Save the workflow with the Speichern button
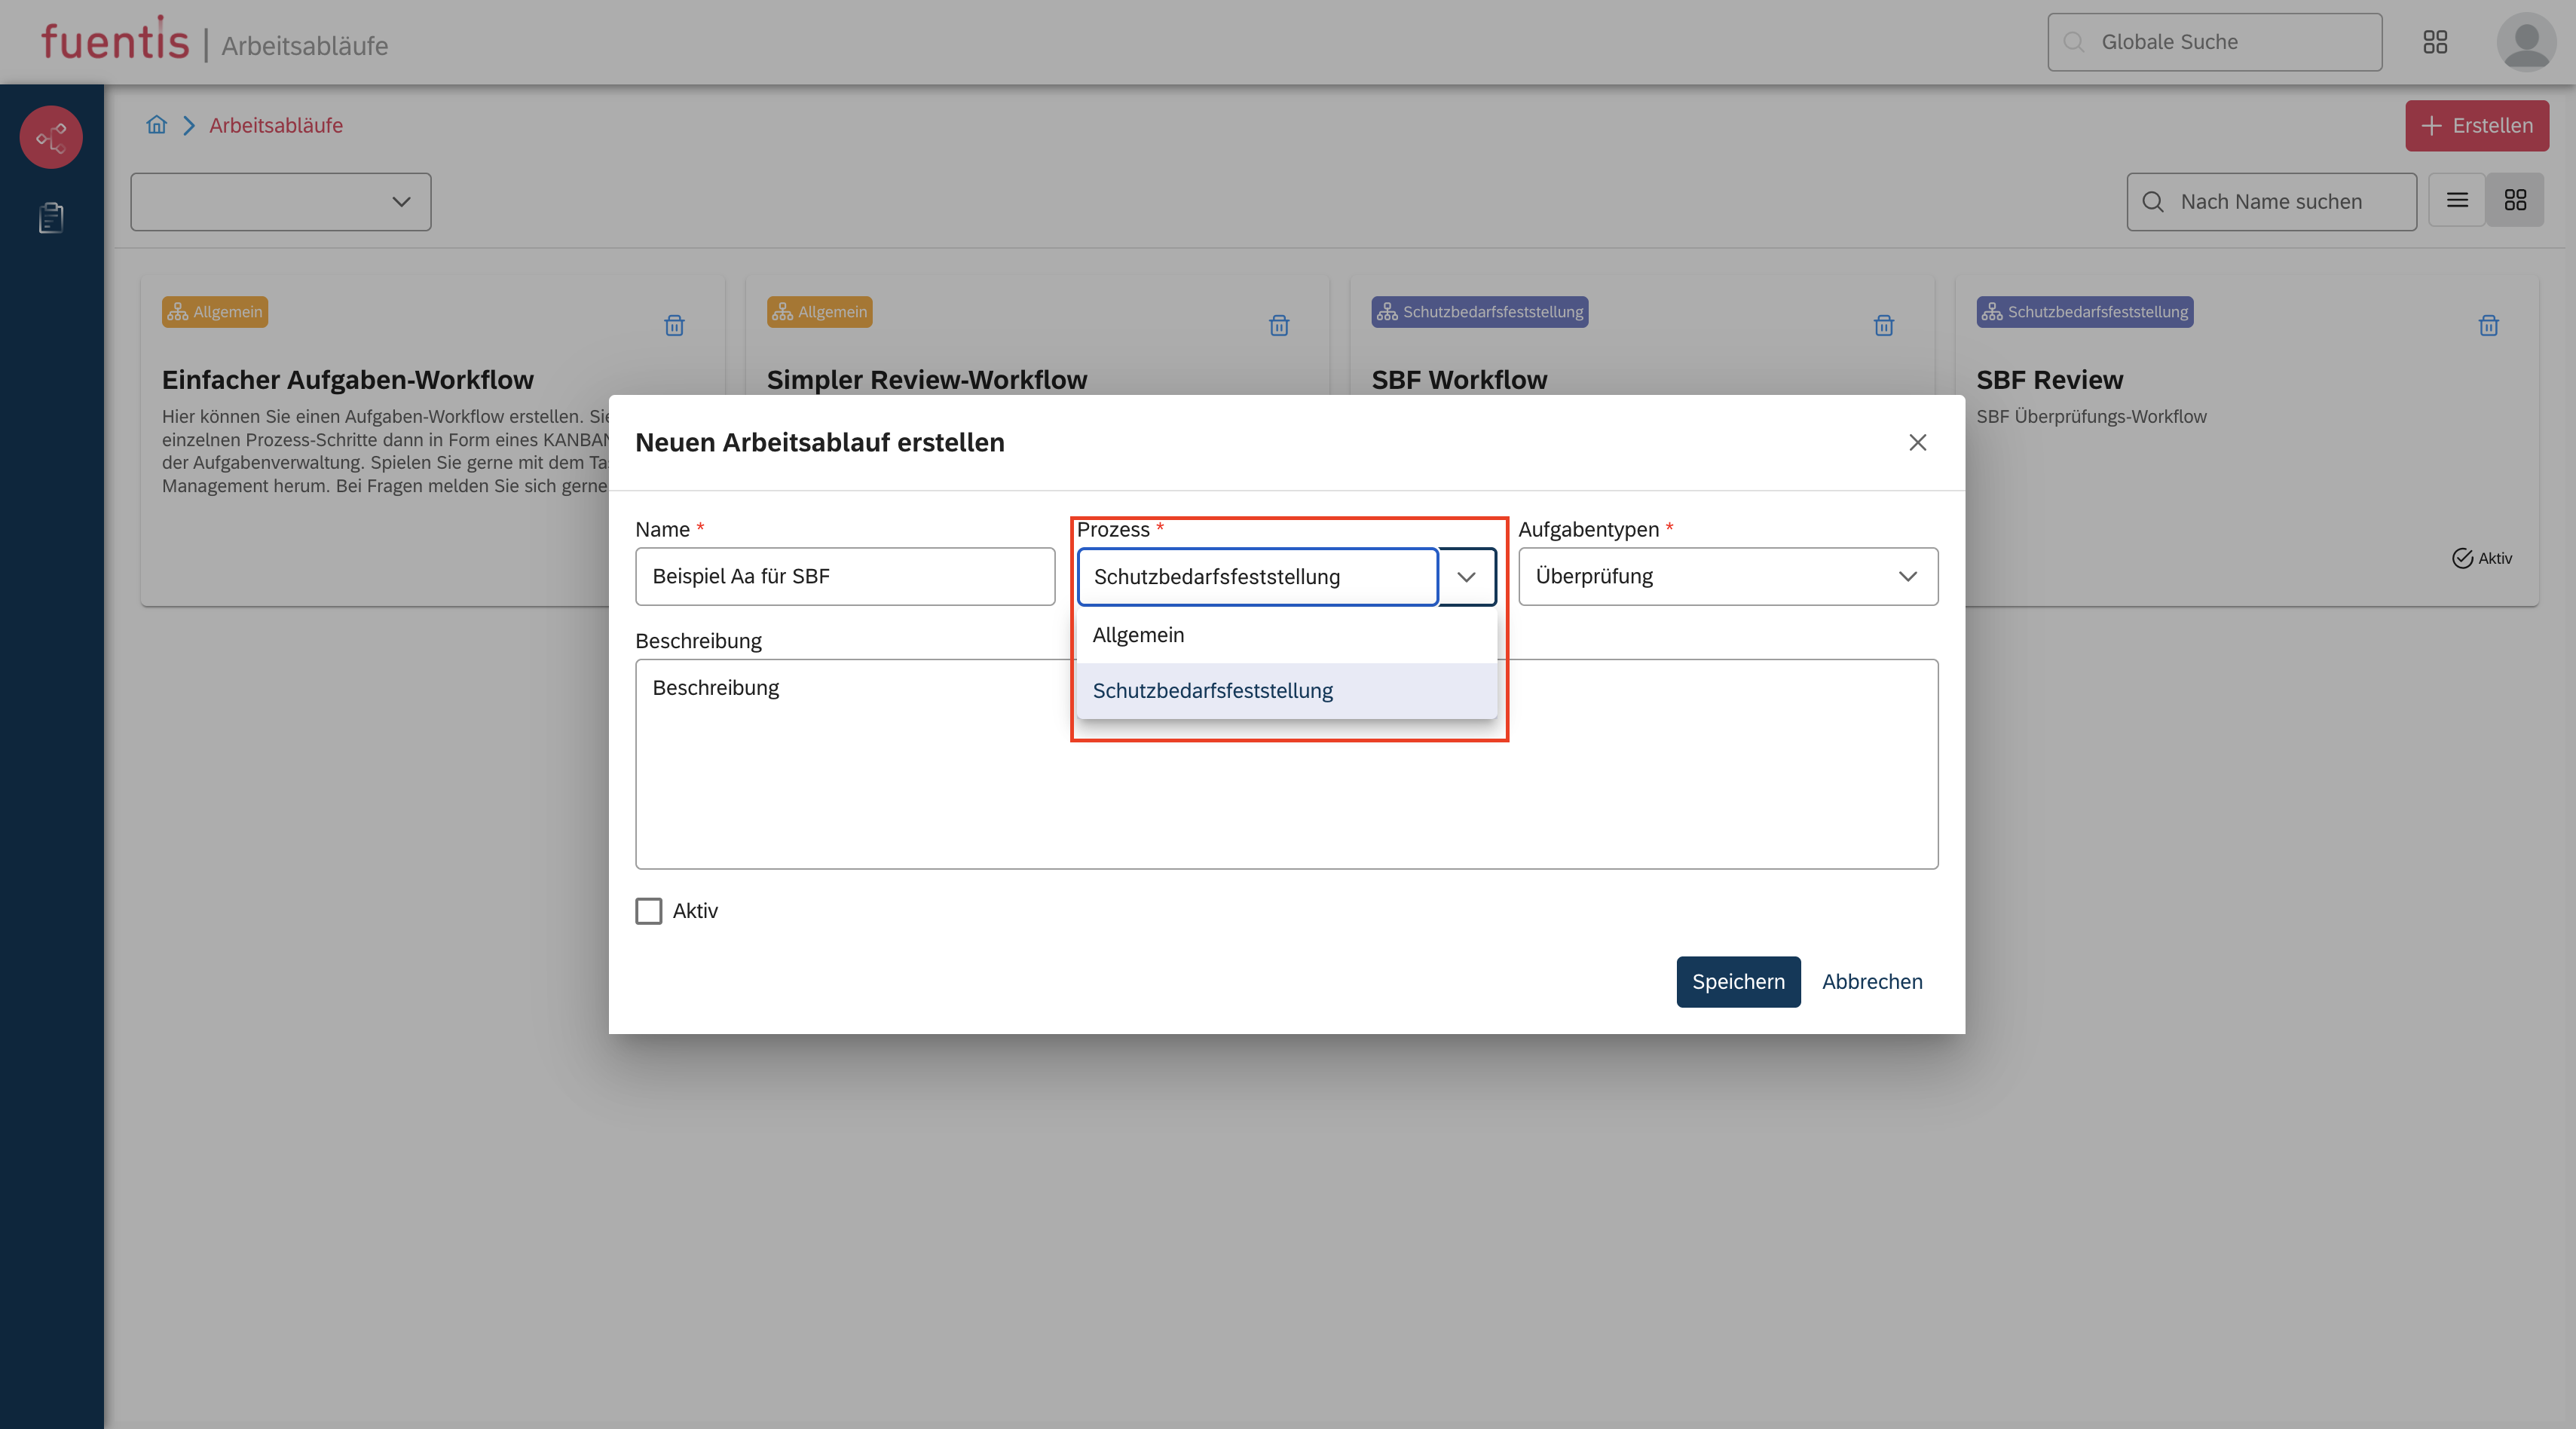The image size is (2576, 1429). point(1737,981)
